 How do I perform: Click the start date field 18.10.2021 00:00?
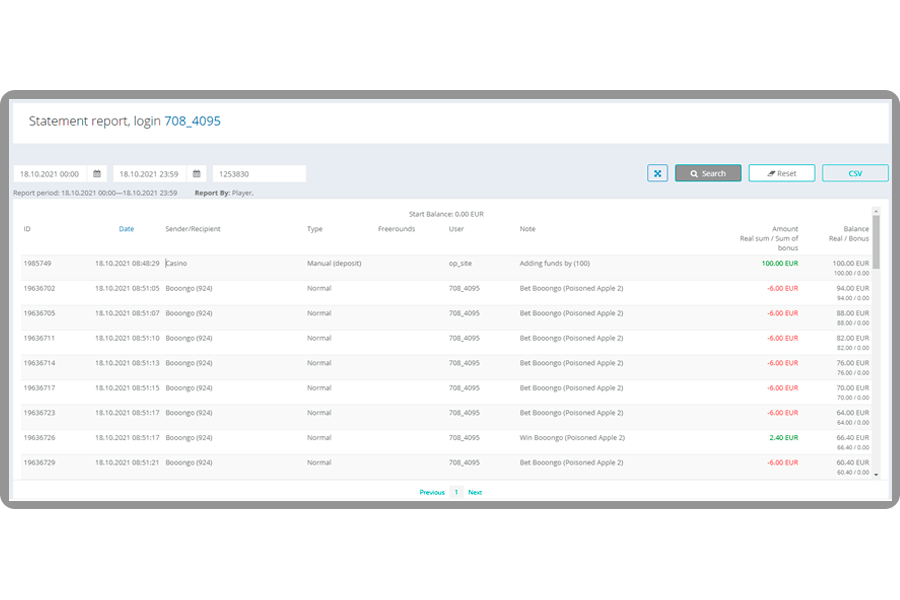(x=50, y=174)
